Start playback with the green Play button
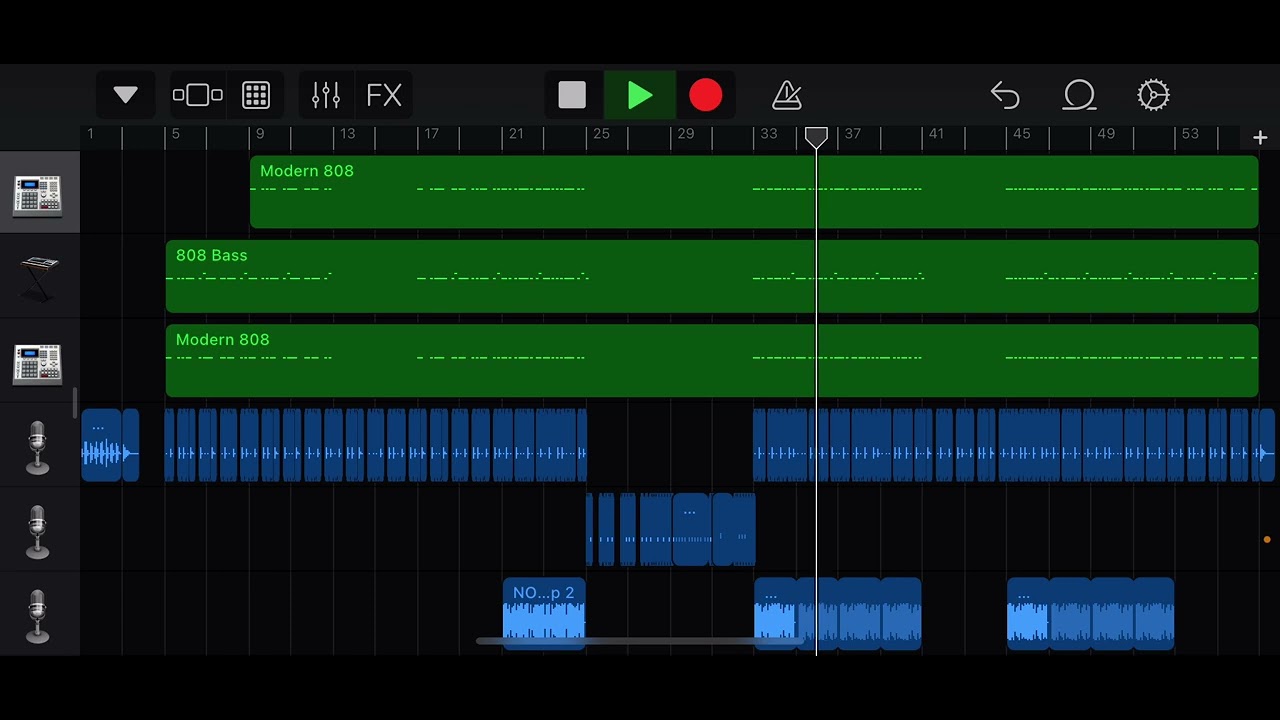 640,95
